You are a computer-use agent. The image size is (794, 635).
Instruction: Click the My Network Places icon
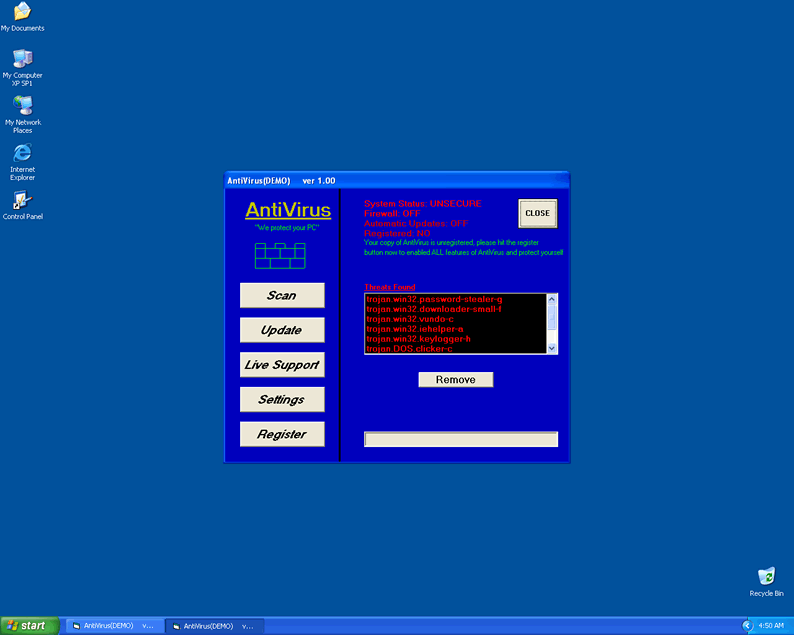click(x=22, y=107)
